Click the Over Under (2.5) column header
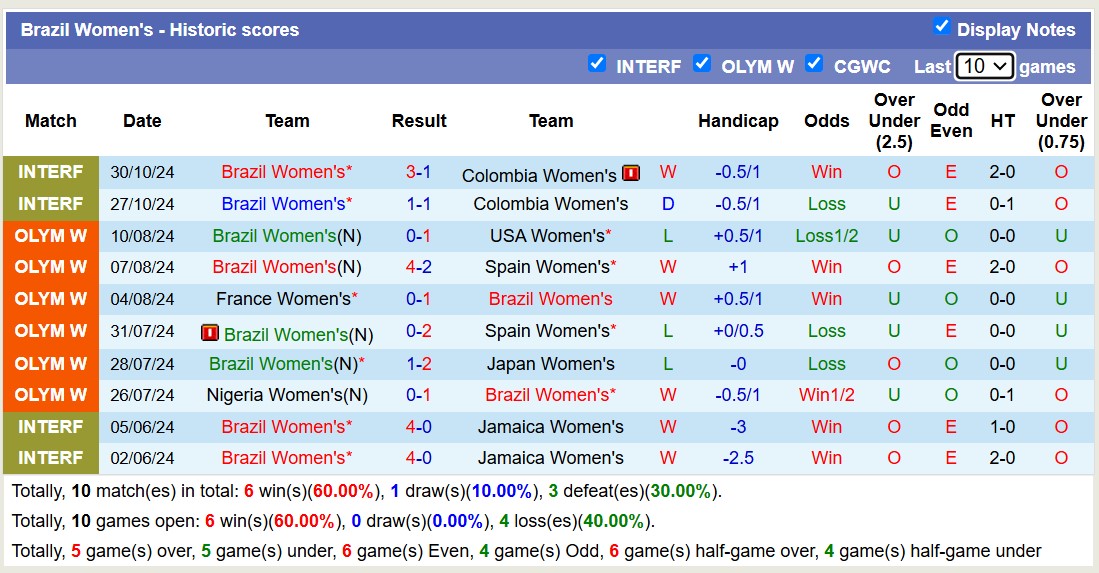 point(894,121)
